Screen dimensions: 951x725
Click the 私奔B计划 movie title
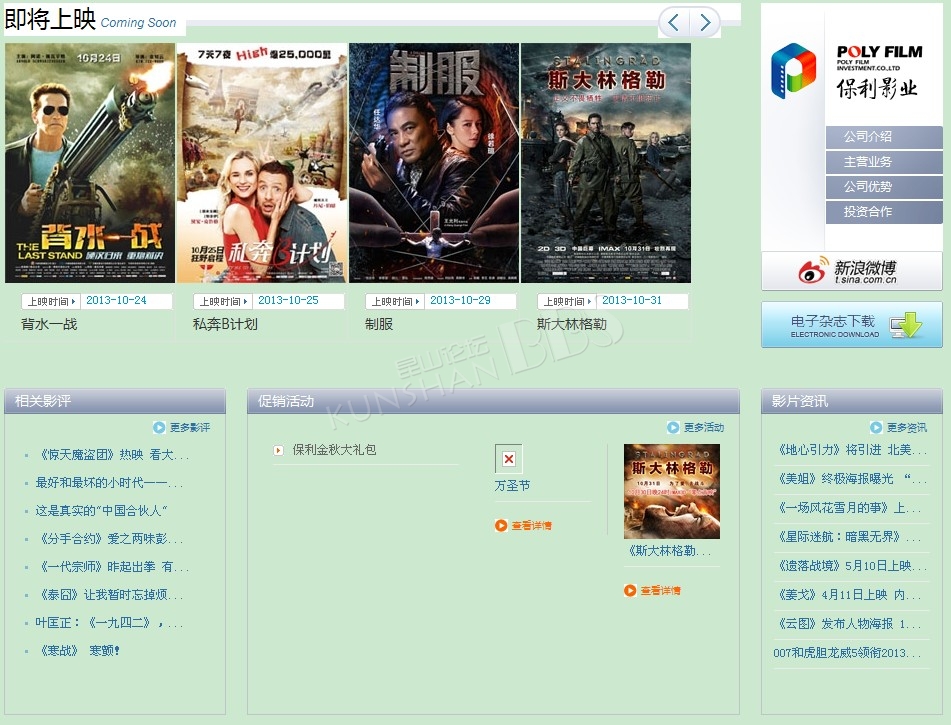(225, 325)
